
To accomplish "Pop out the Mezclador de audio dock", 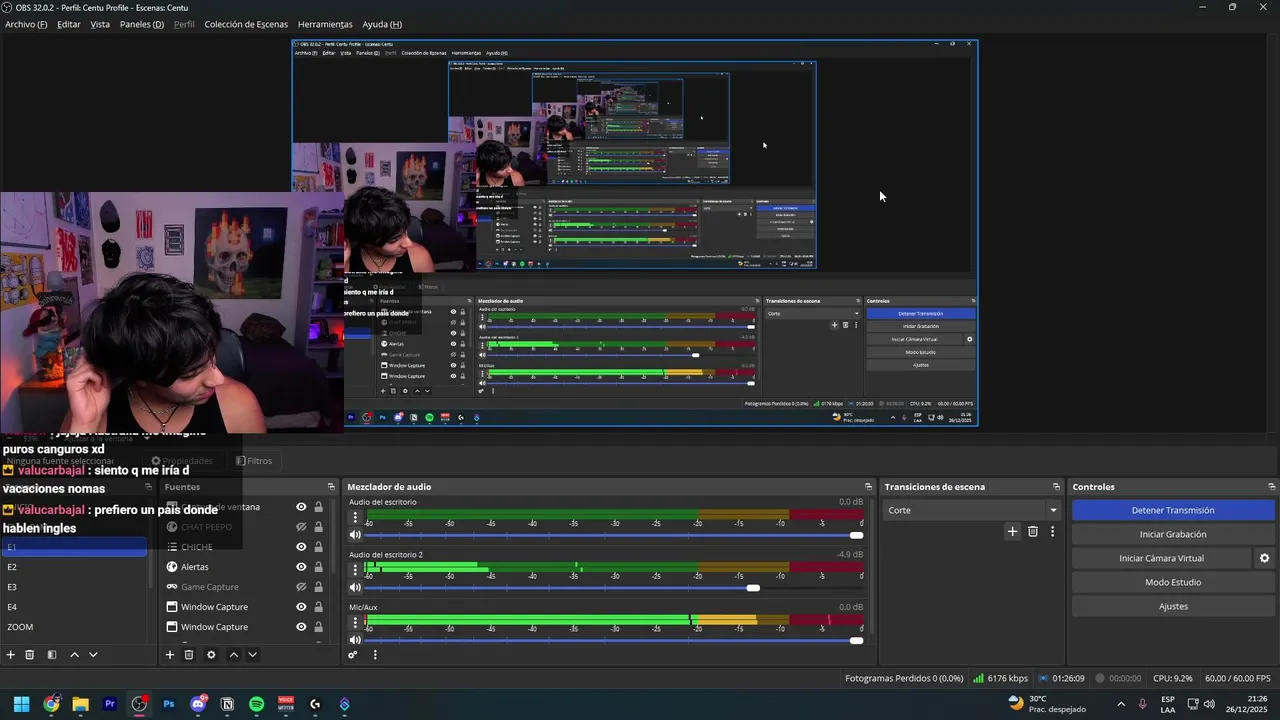I will click(868, 487).
